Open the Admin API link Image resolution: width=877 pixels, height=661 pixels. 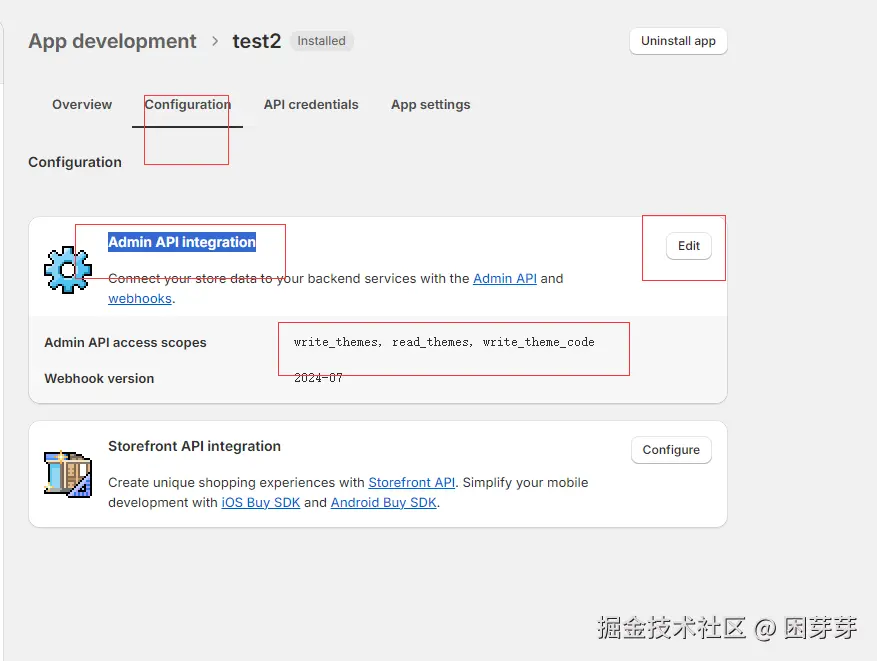tap(504, 278)
